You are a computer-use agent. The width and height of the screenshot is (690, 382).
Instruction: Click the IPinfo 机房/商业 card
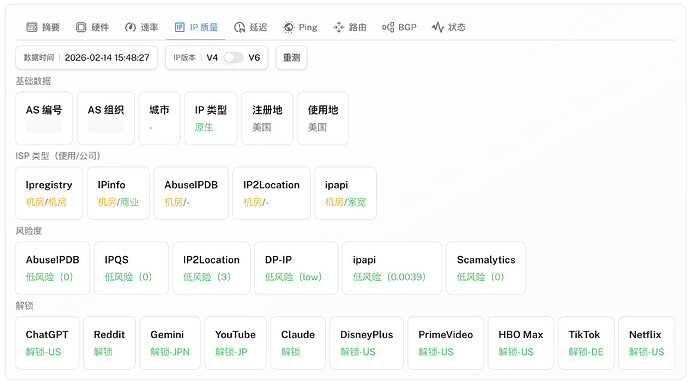pyautogui.click(x=118, y=193)
